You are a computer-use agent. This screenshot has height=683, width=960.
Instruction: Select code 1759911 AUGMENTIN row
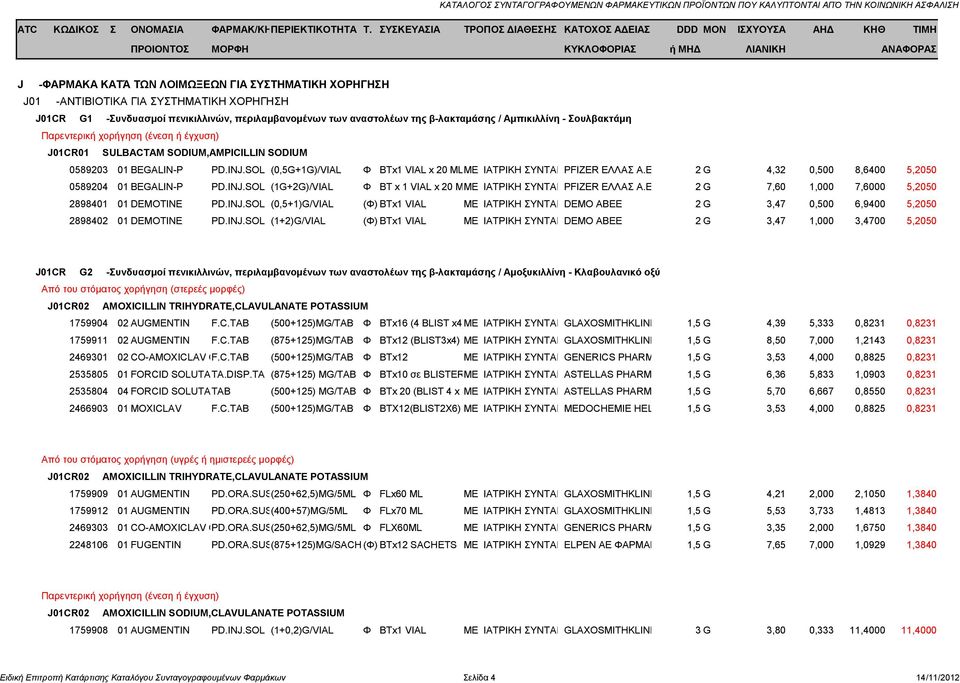coord(502,340)
